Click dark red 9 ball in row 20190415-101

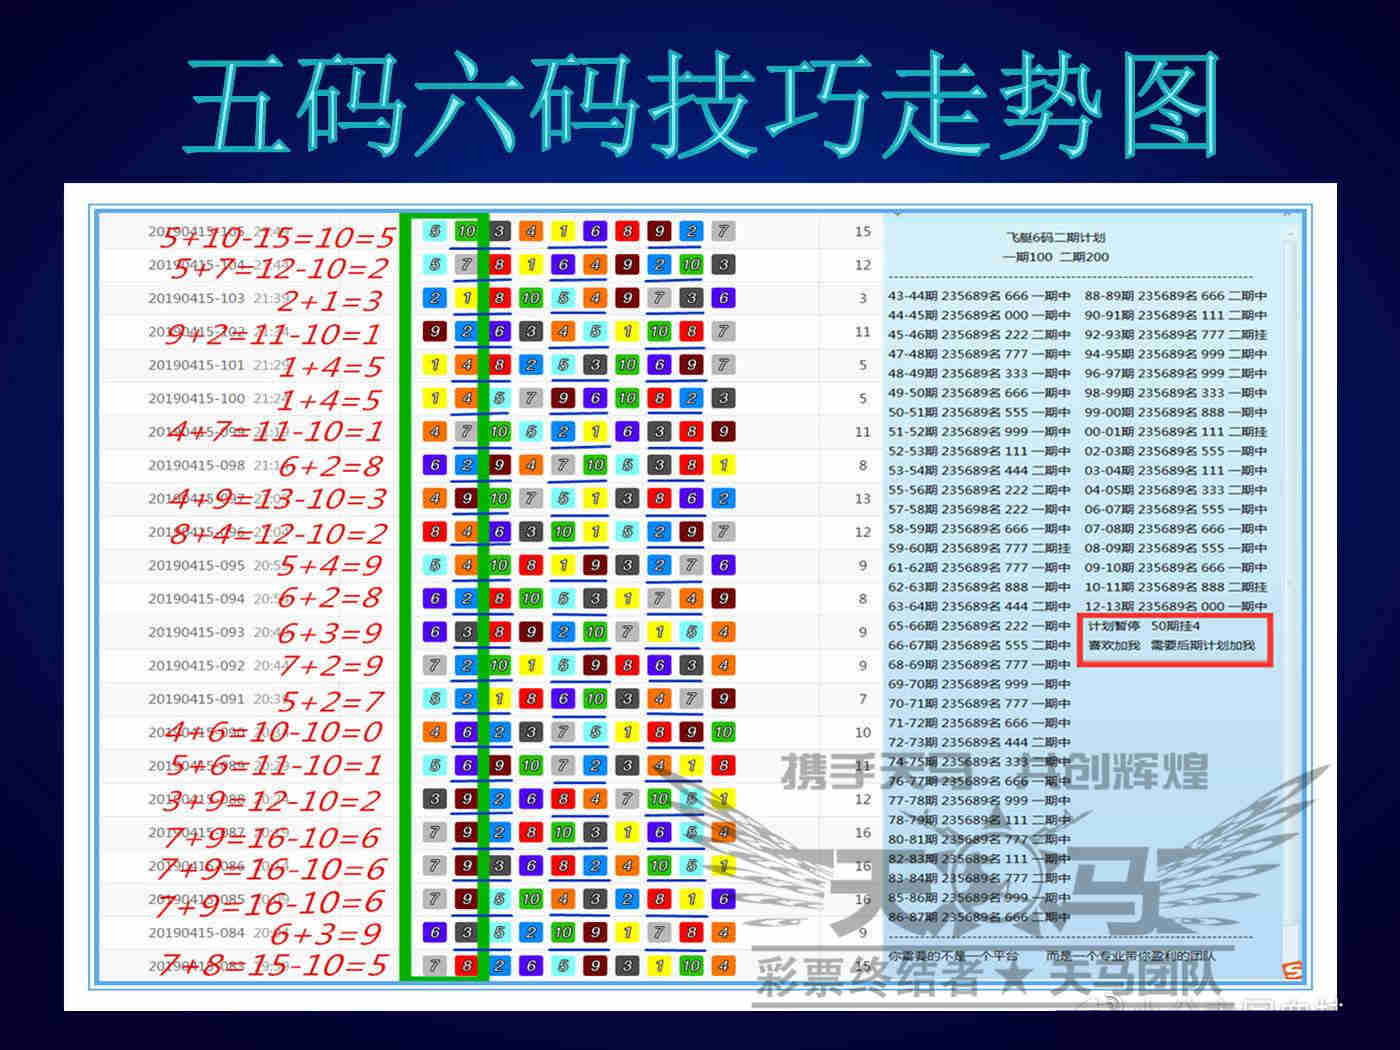(691, 365)
